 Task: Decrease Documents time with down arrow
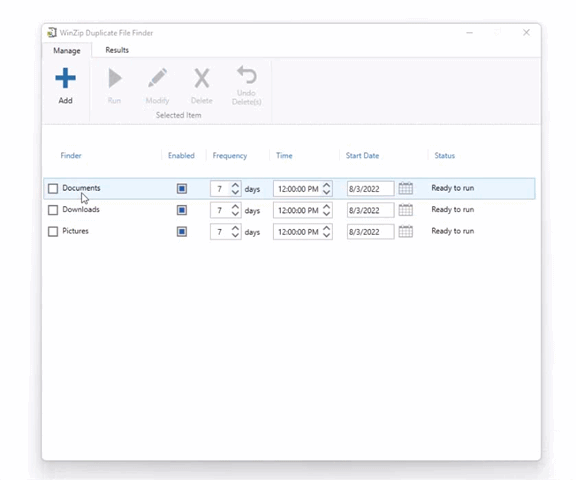coord(326,192)
